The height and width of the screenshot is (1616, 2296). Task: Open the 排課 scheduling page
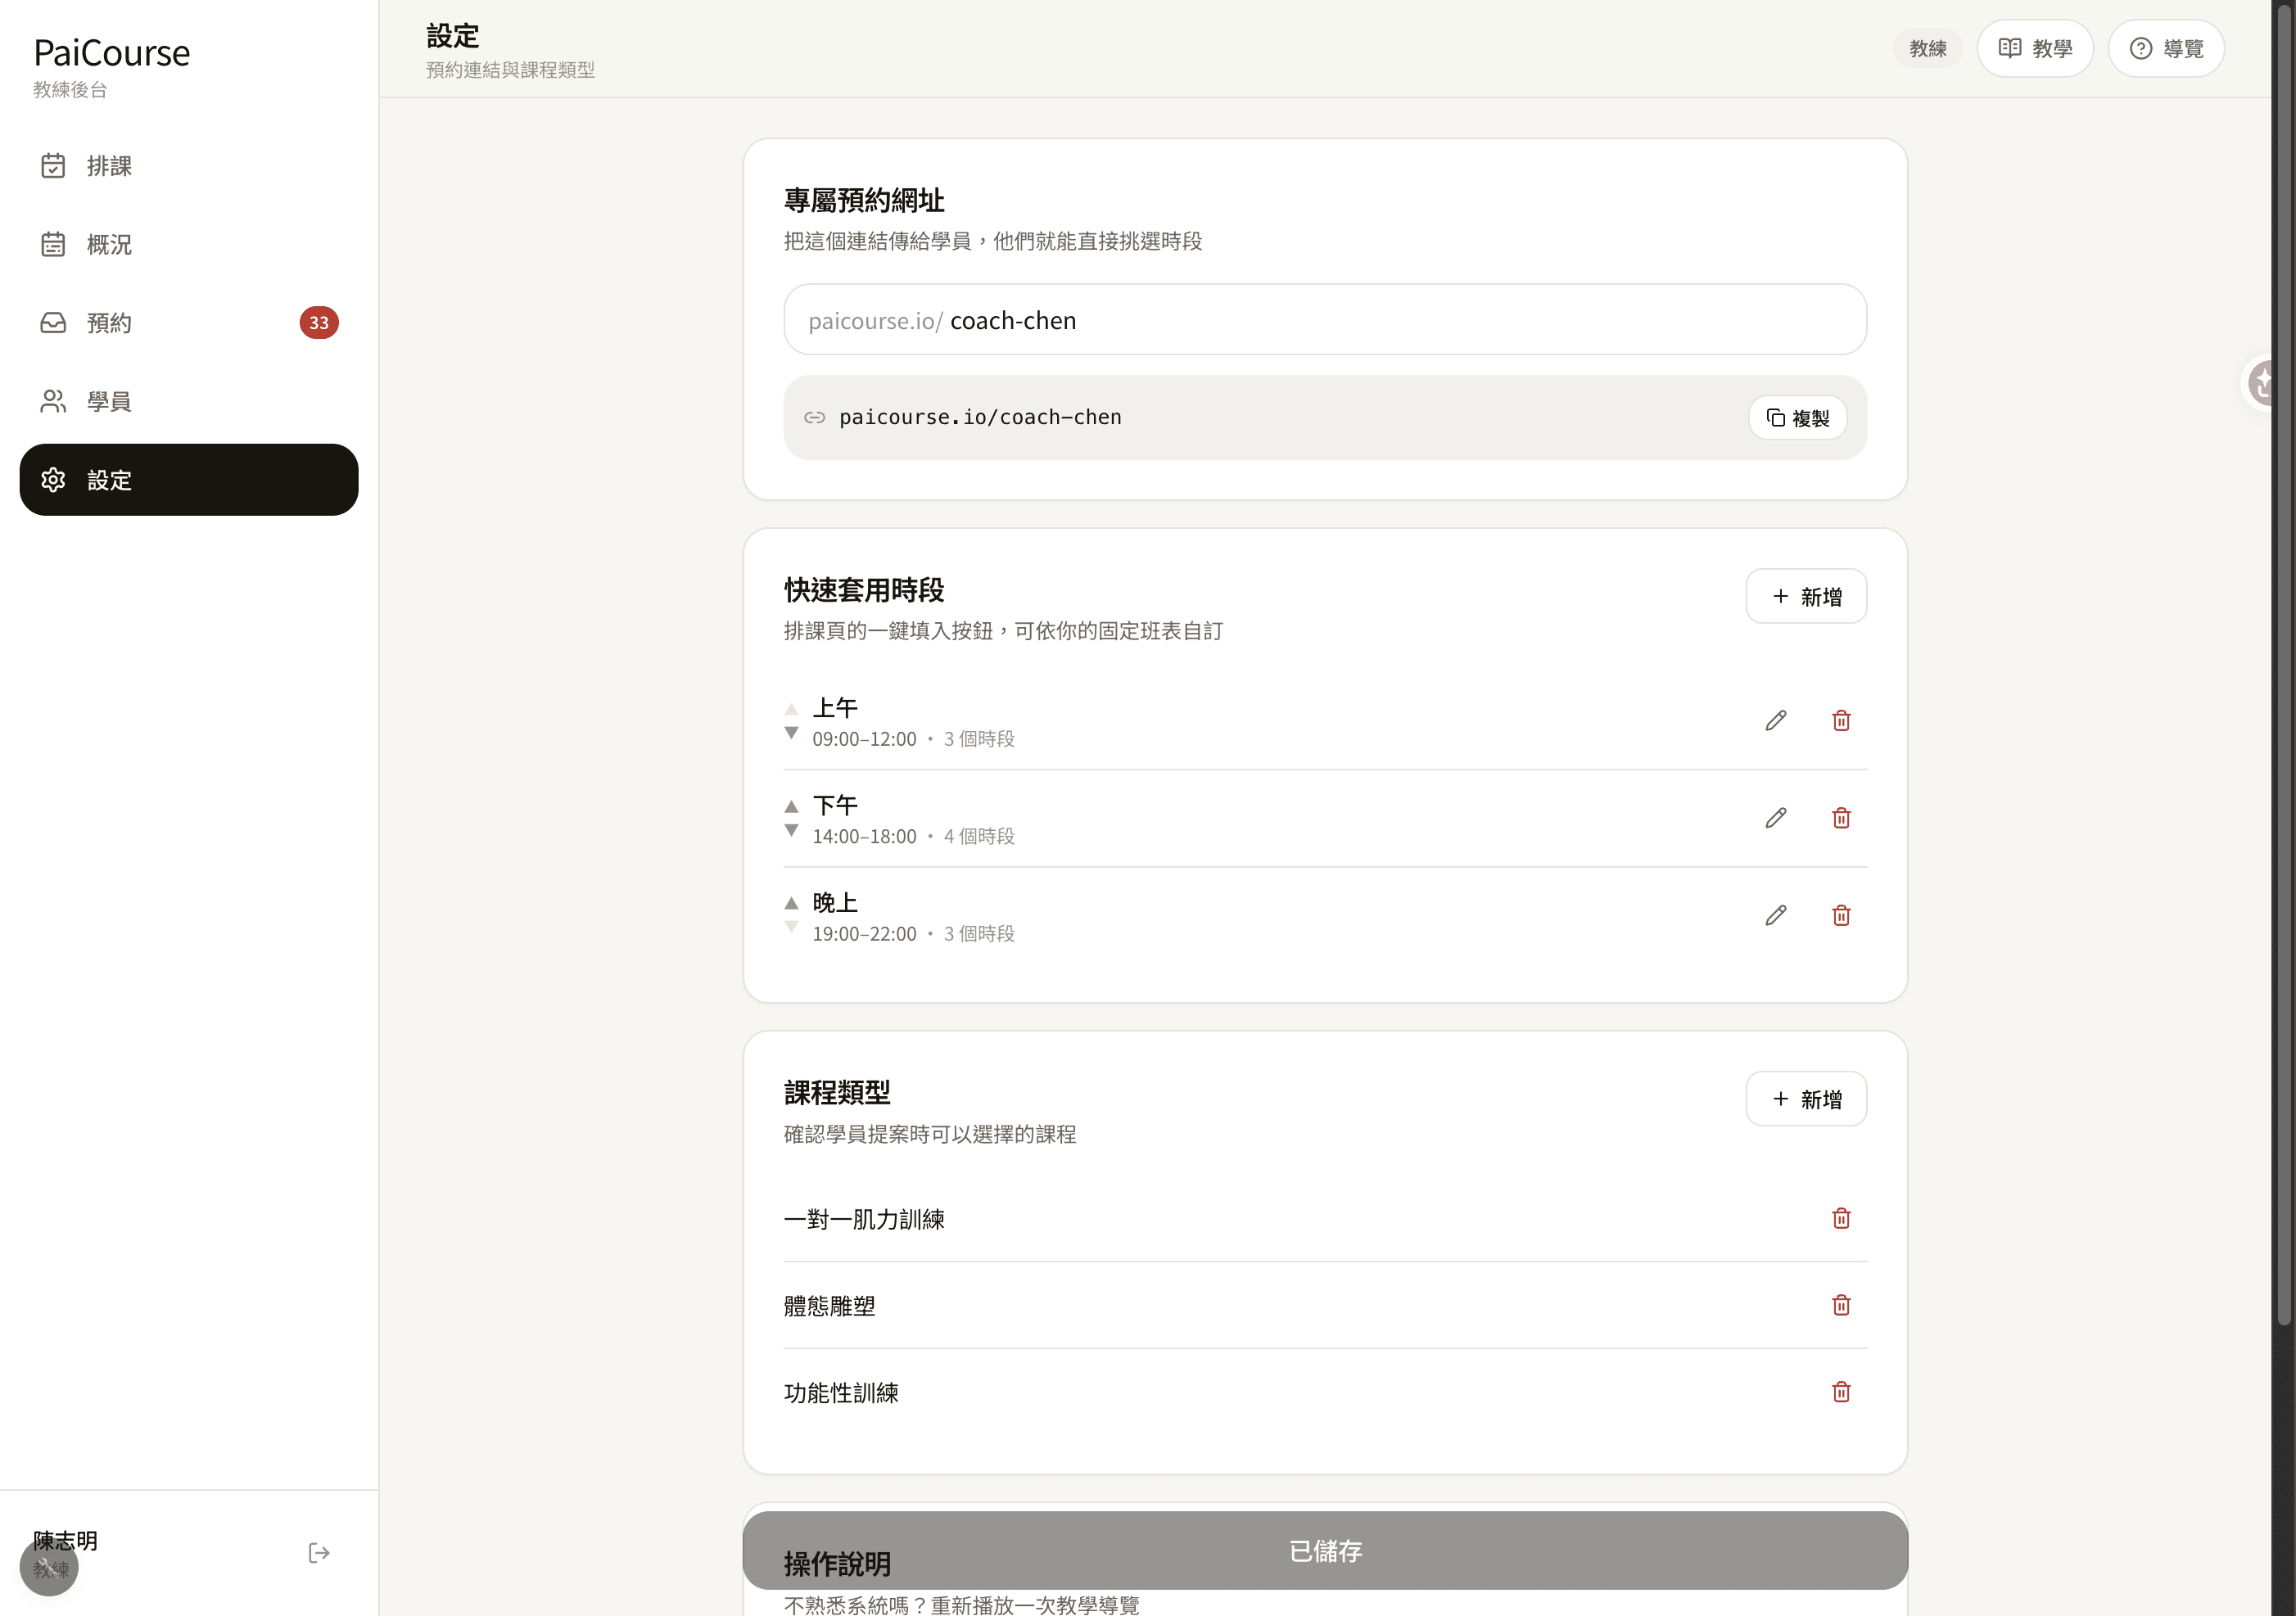(x=189, y=166)
